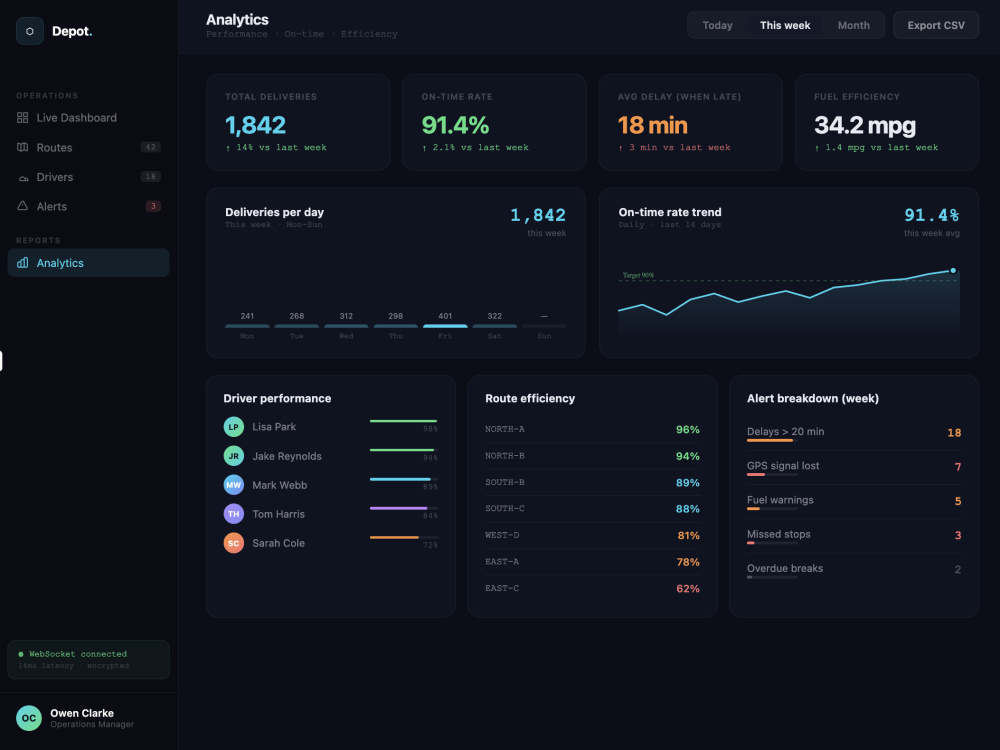Click the Routes map icon
This screenshot has height=750, width=1000.
click(22, 147)
